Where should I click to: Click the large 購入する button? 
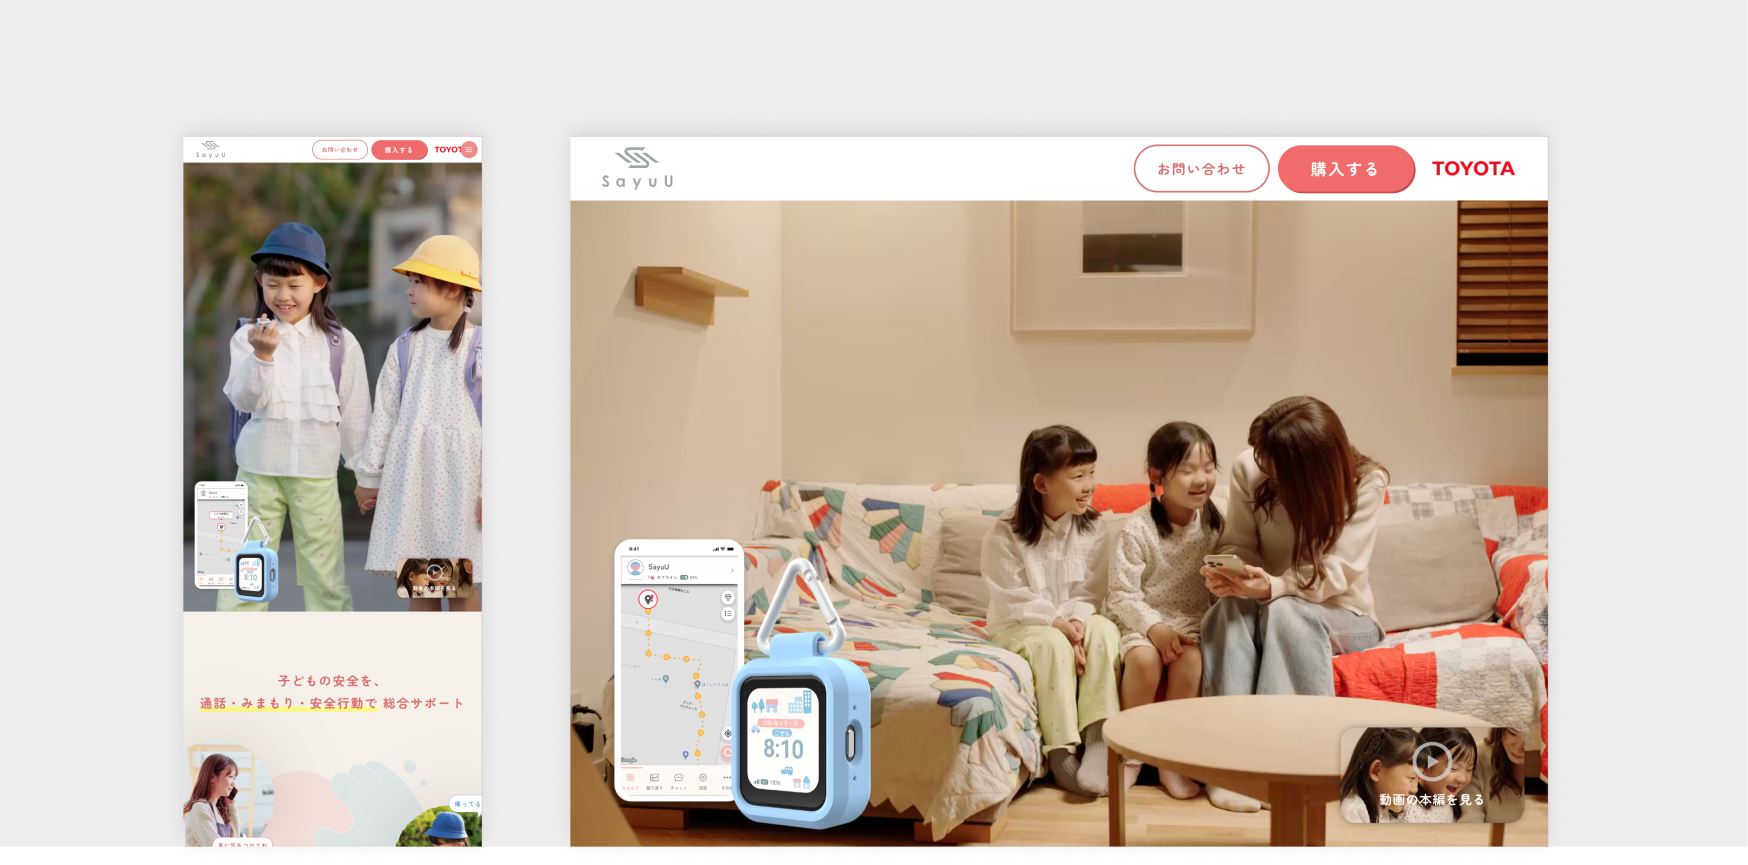1346,169
